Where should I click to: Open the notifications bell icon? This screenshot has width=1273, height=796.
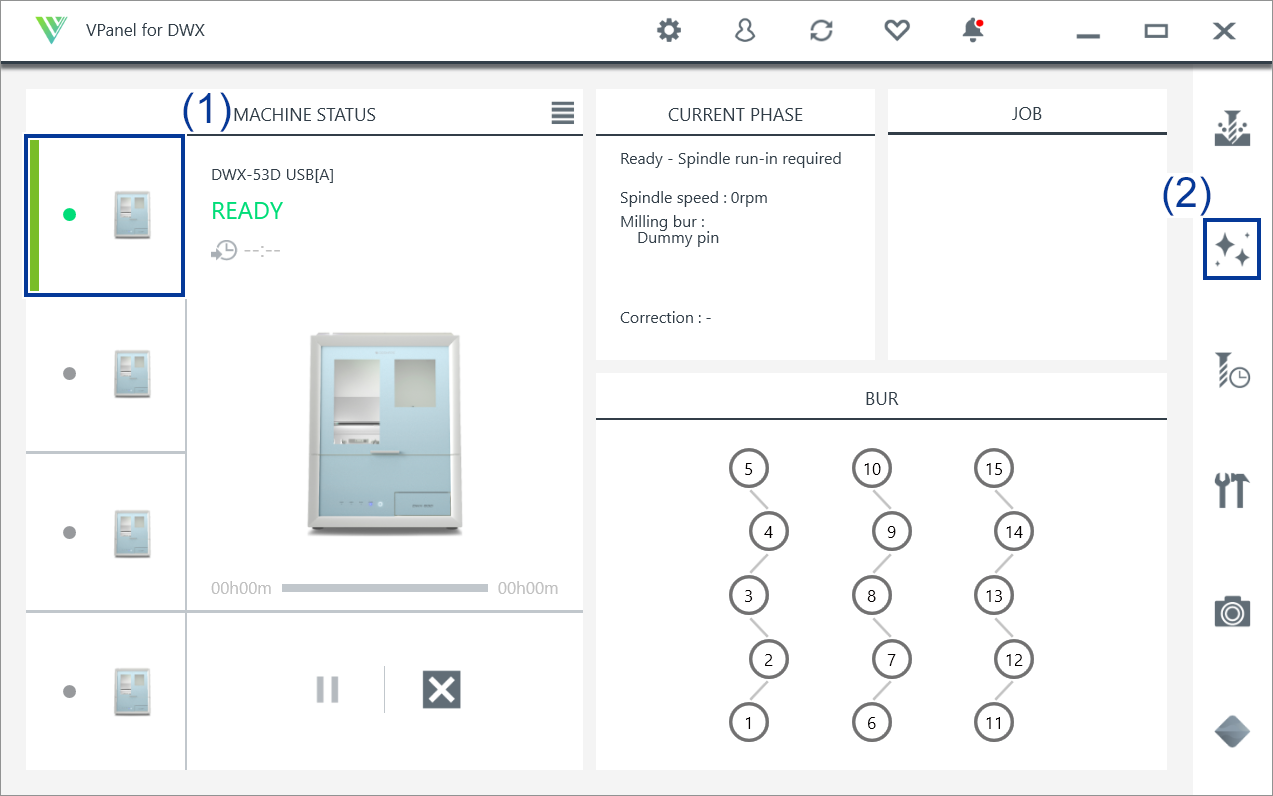tap(973, 31)
